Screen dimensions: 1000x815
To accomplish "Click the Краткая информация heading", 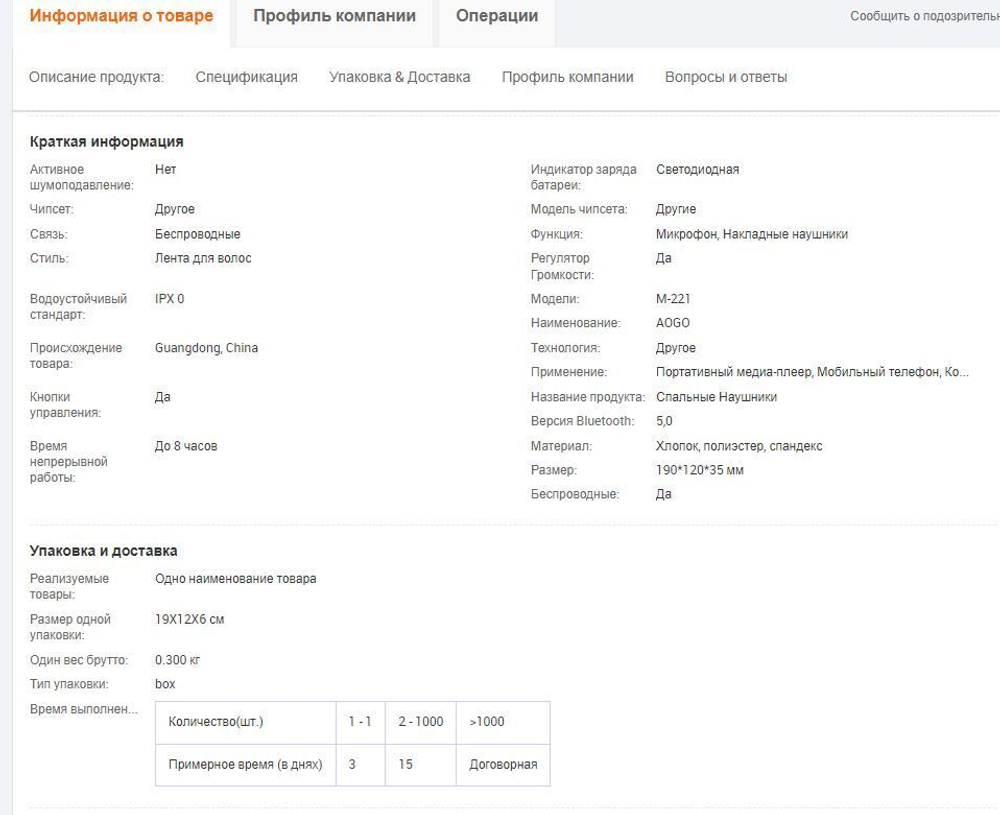I will pyautogui.click(x=106, y=142).
